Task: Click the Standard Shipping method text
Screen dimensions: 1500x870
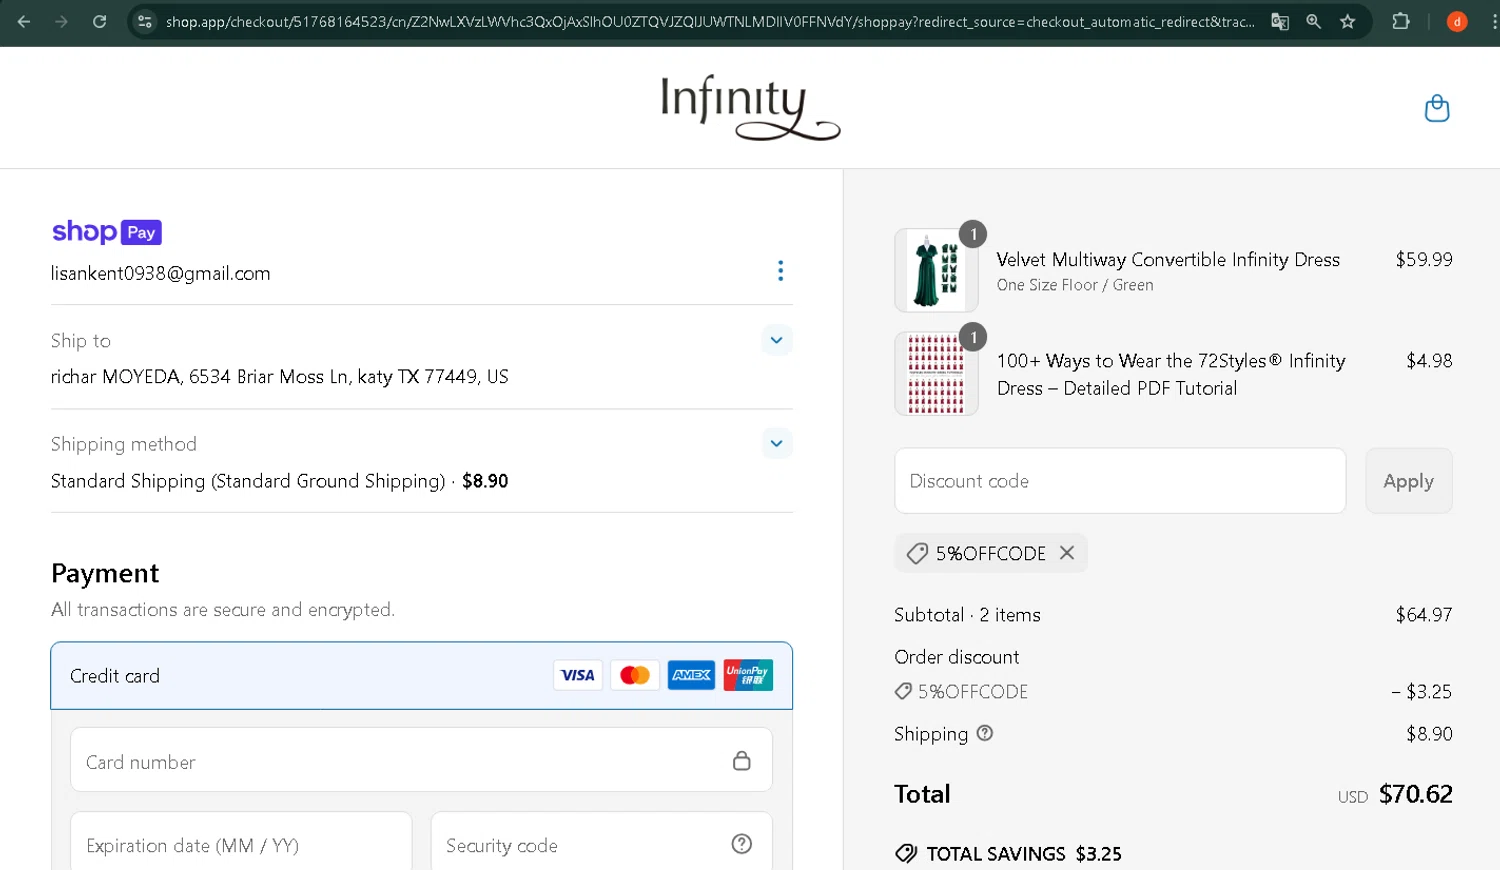Action: pos(279,481)
